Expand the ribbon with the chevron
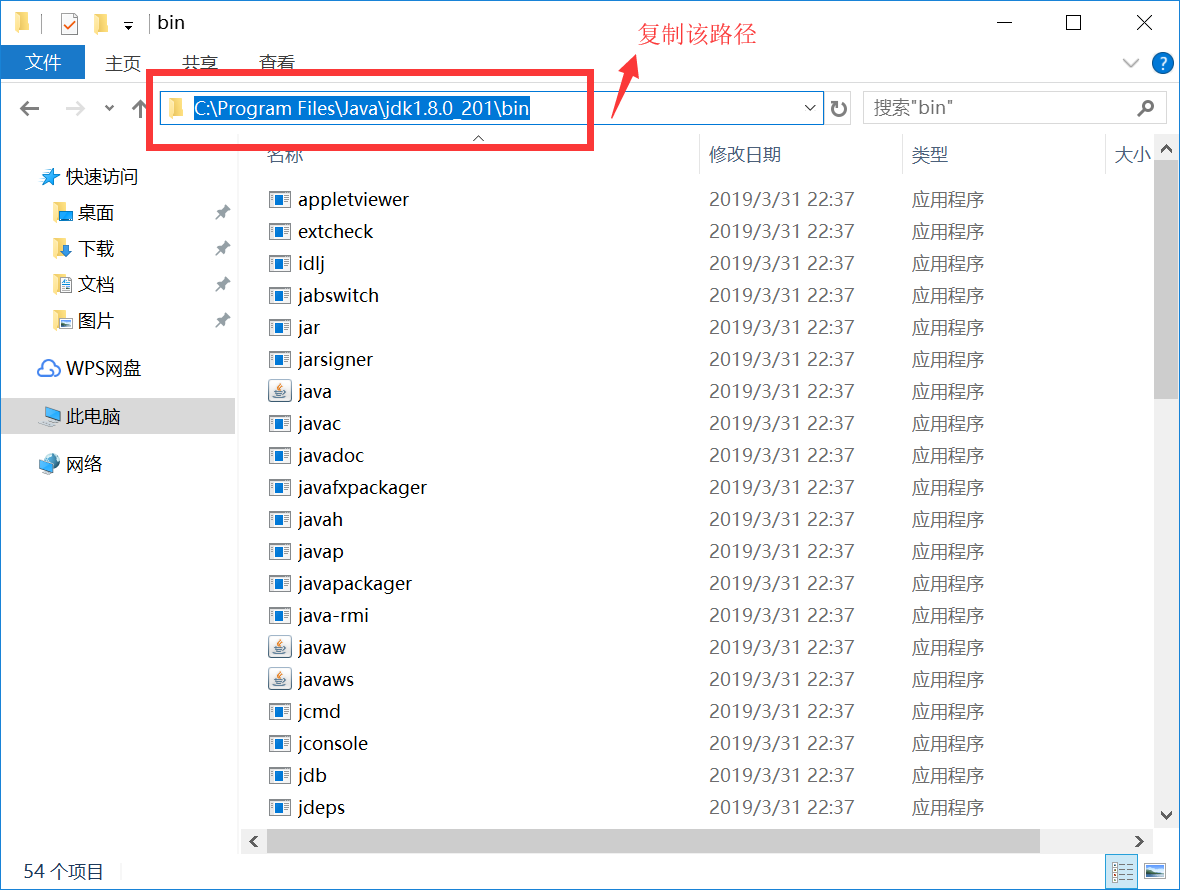The image size is (1180, 890). point(1130,63)
